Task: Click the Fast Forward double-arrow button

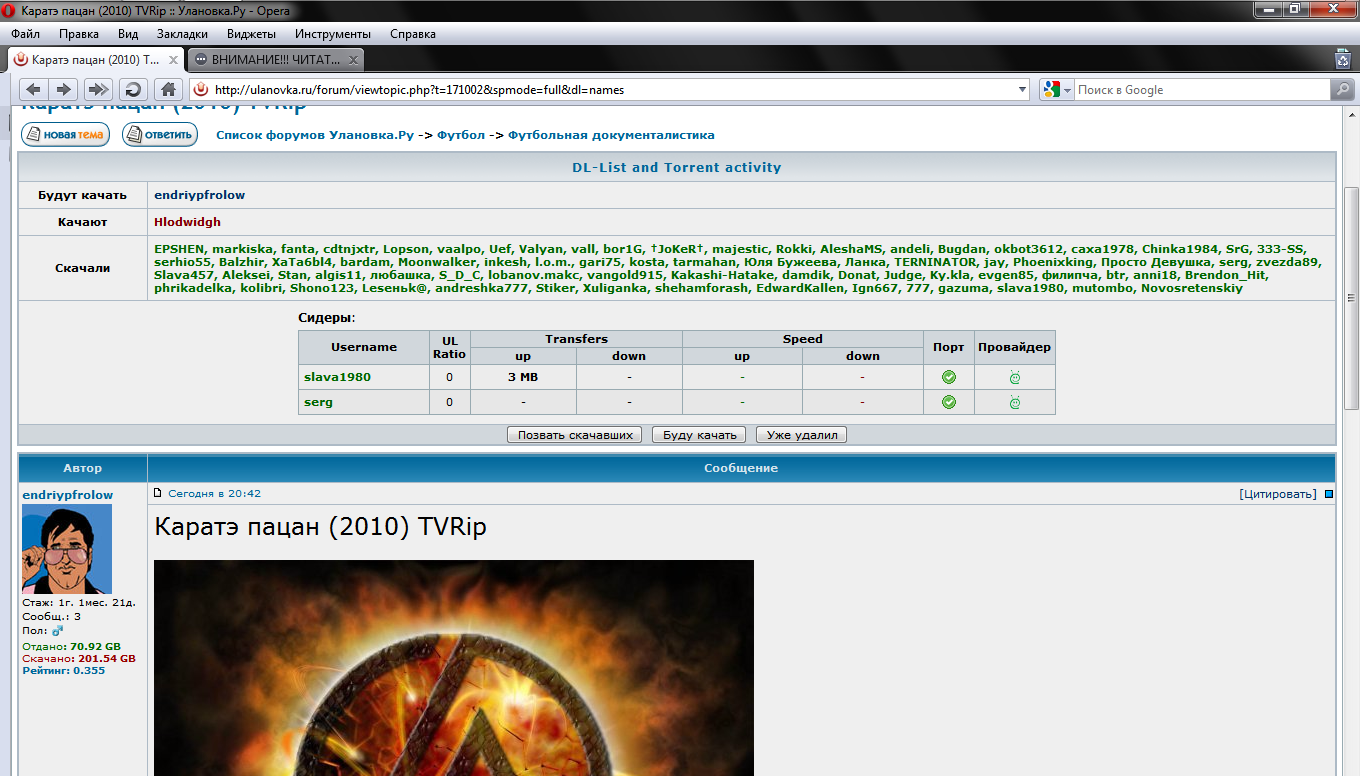Action: [97, 89]
